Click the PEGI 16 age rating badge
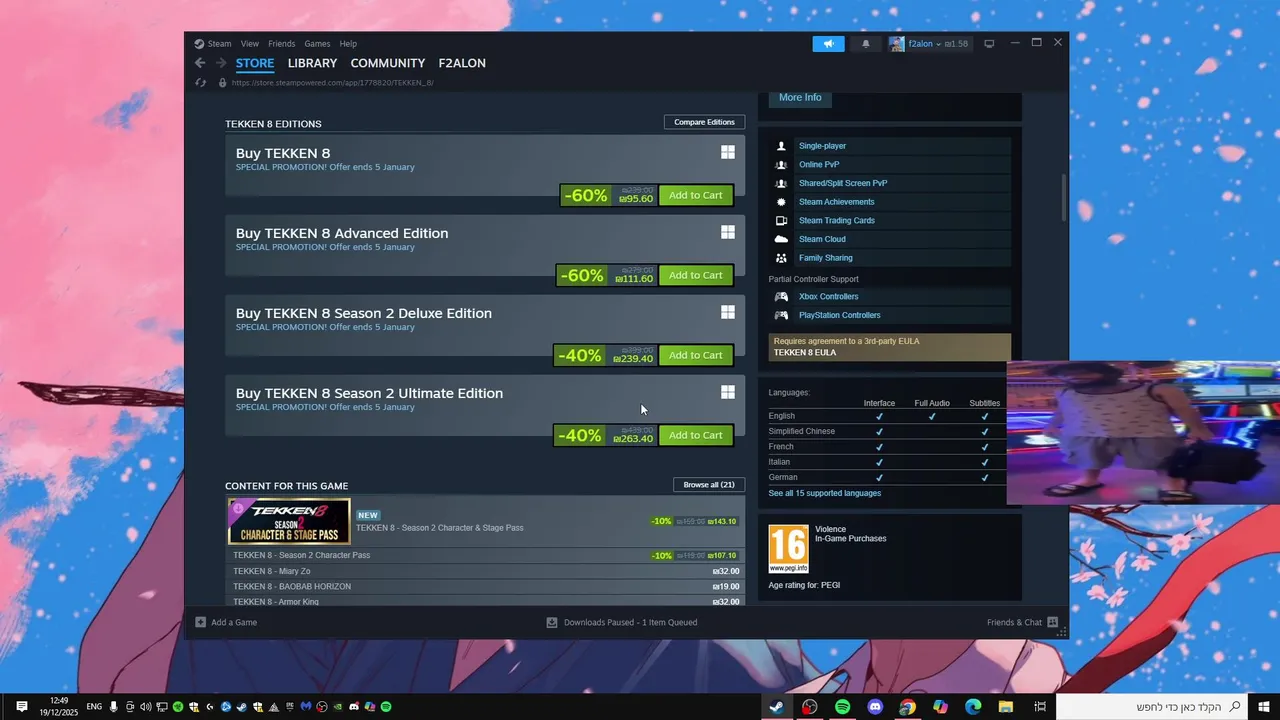This screenshot has height=720, width=1280. pos(788,549)
